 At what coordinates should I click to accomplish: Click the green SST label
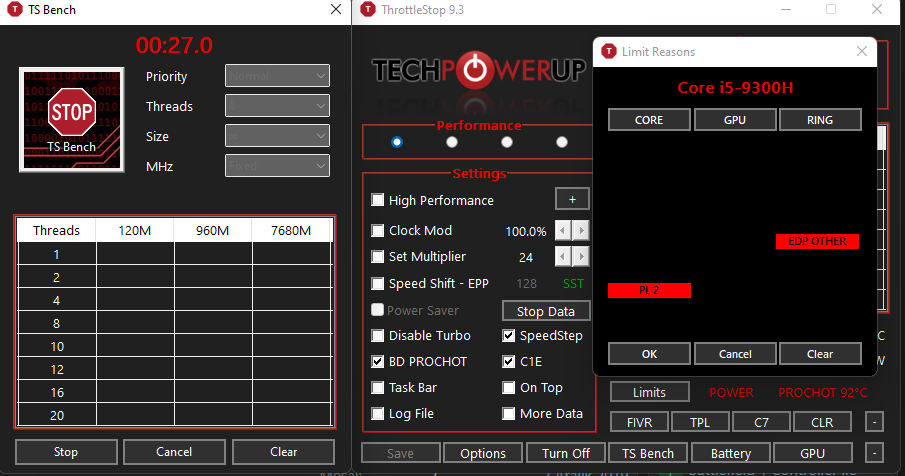pyautogui.click(x=573, y=284)
